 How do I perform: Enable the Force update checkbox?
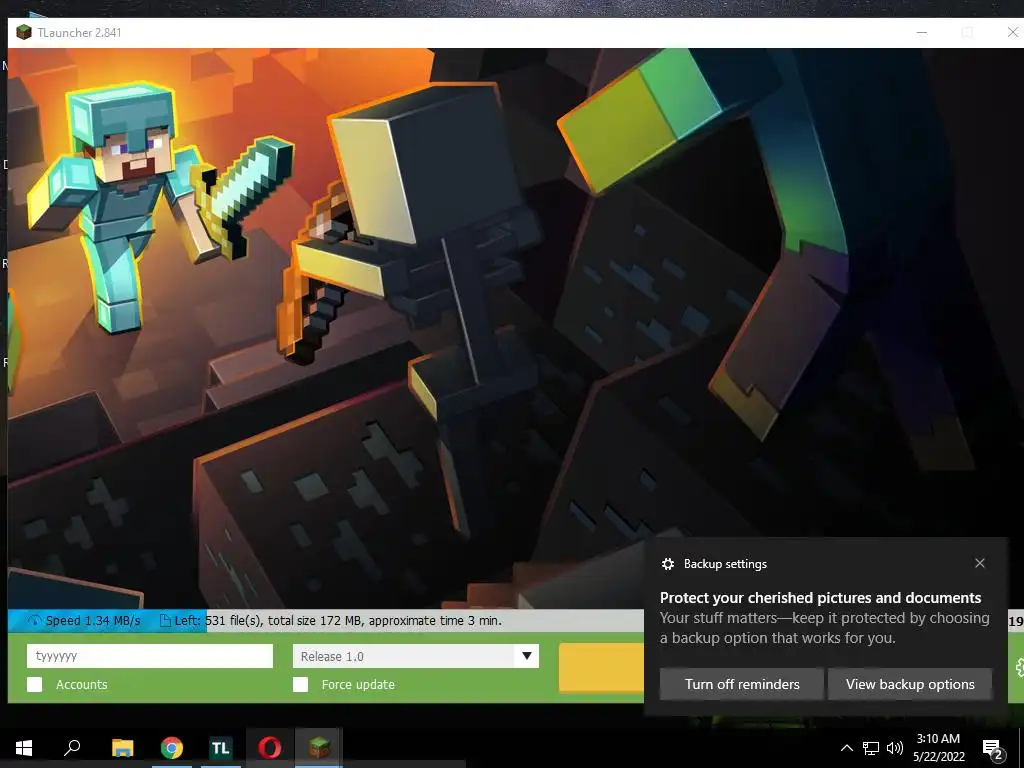(x=300, y=684)
